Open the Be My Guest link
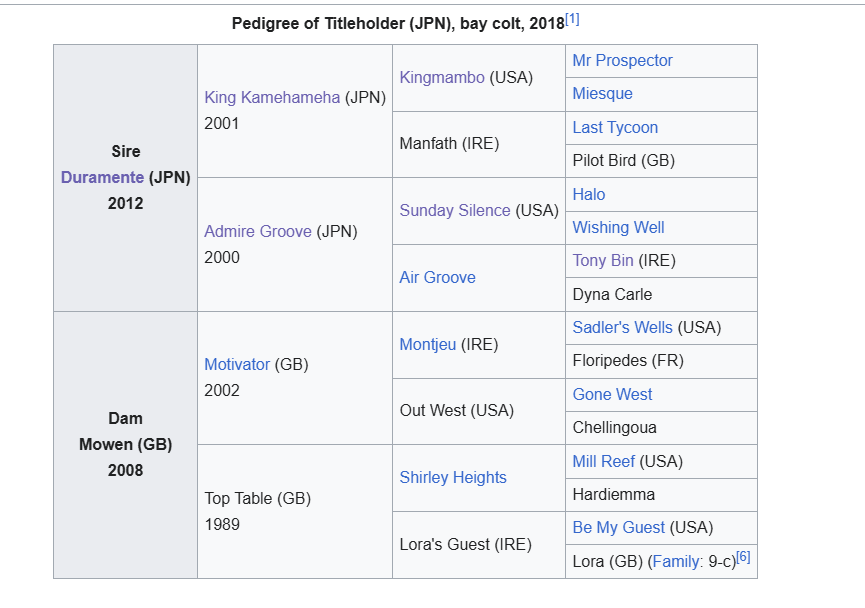865x608 pixels. pyautogui.click(x=618, y=528)
